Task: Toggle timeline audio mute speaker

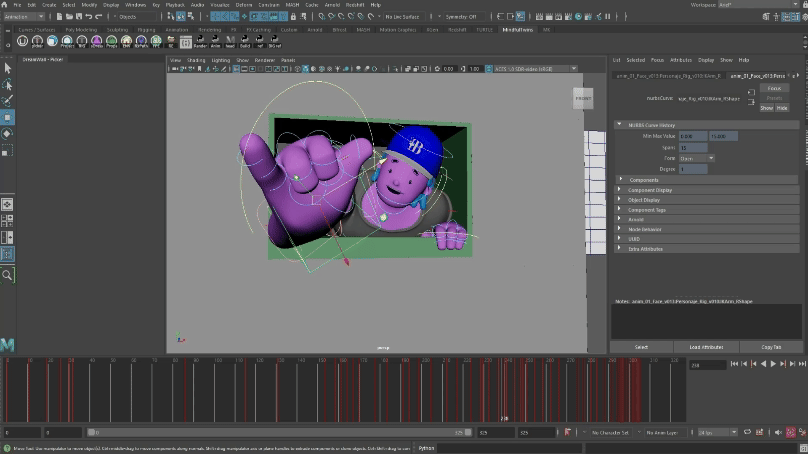Action: point(779,432)
